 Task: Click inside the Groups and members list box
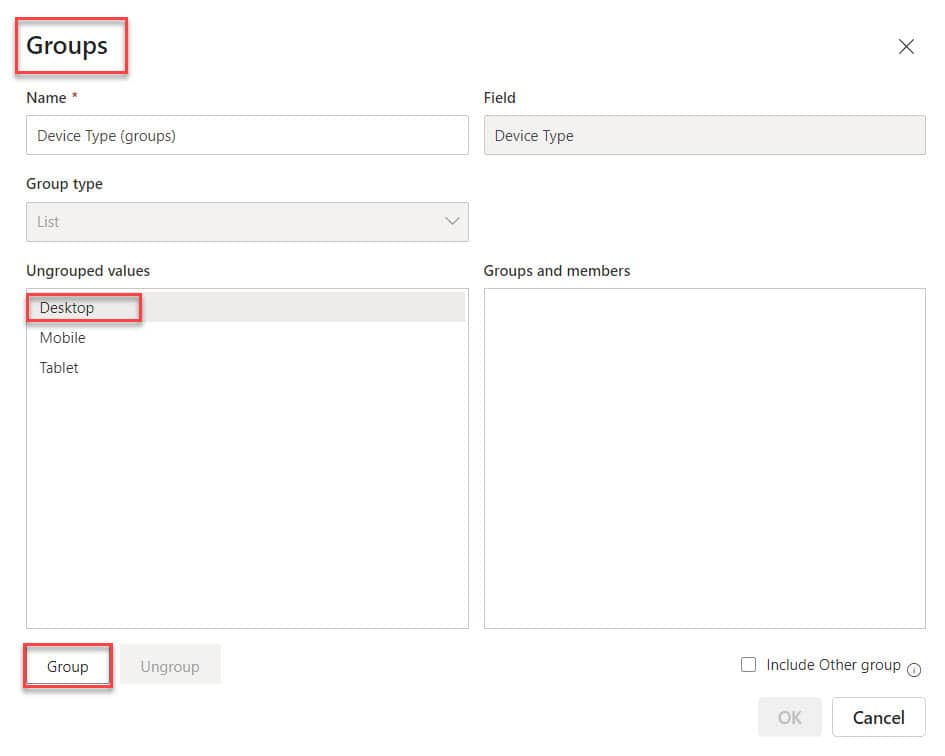[705, 458]
